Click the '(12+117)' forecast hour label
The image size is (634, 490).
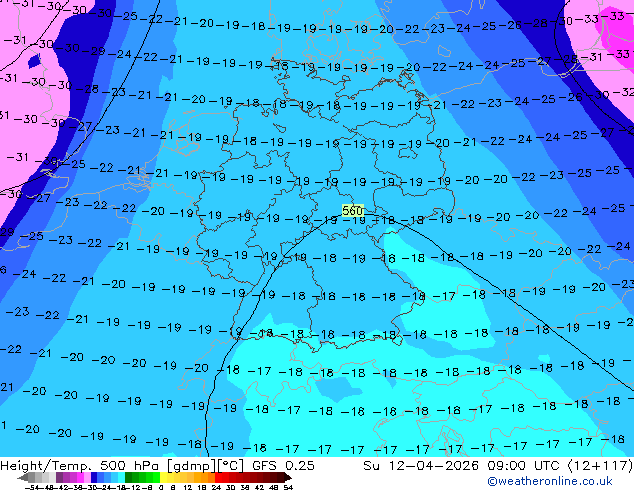click(x=600, y=466)
